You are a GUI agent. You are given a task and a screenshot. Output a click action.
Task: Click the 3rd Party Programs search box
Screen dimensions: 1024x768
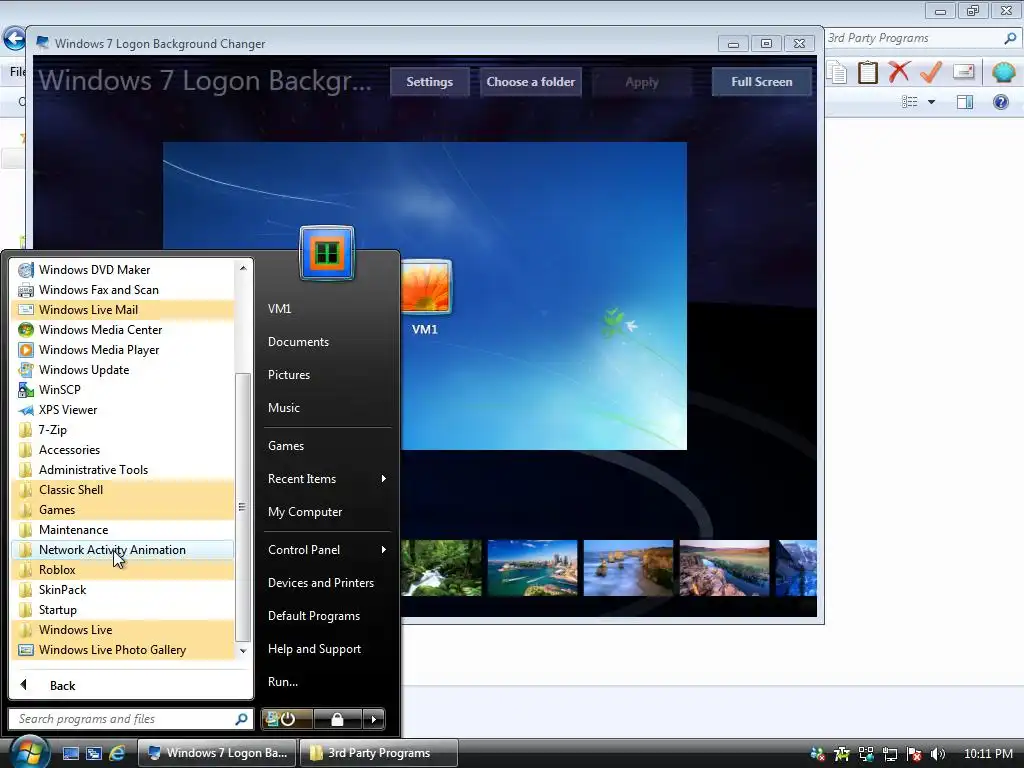[921, 38]
